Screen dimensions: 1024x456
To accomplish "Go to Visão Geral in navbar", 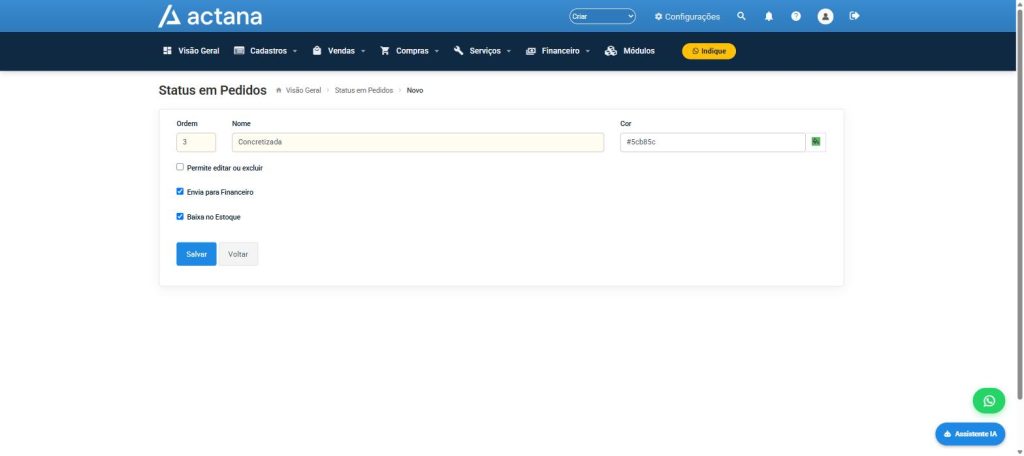I will click(x=191, y=51).
